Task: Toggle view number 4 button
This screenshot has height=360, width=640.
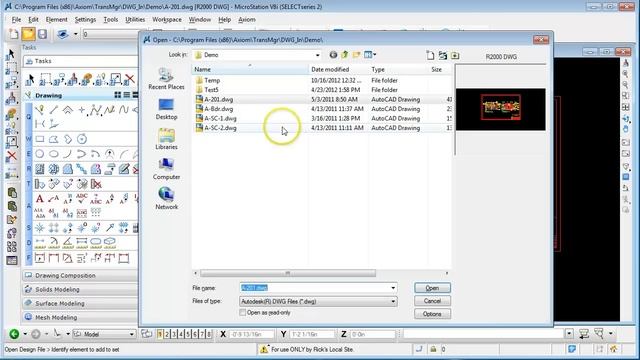Action: [x=181, y=335]
